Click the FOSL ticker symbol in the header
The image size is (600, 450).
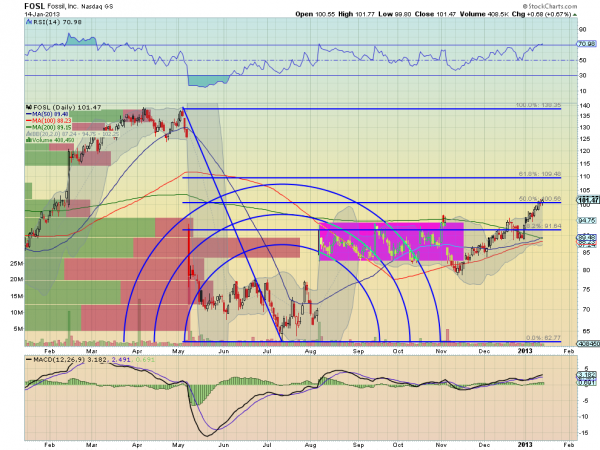(34, 6)
